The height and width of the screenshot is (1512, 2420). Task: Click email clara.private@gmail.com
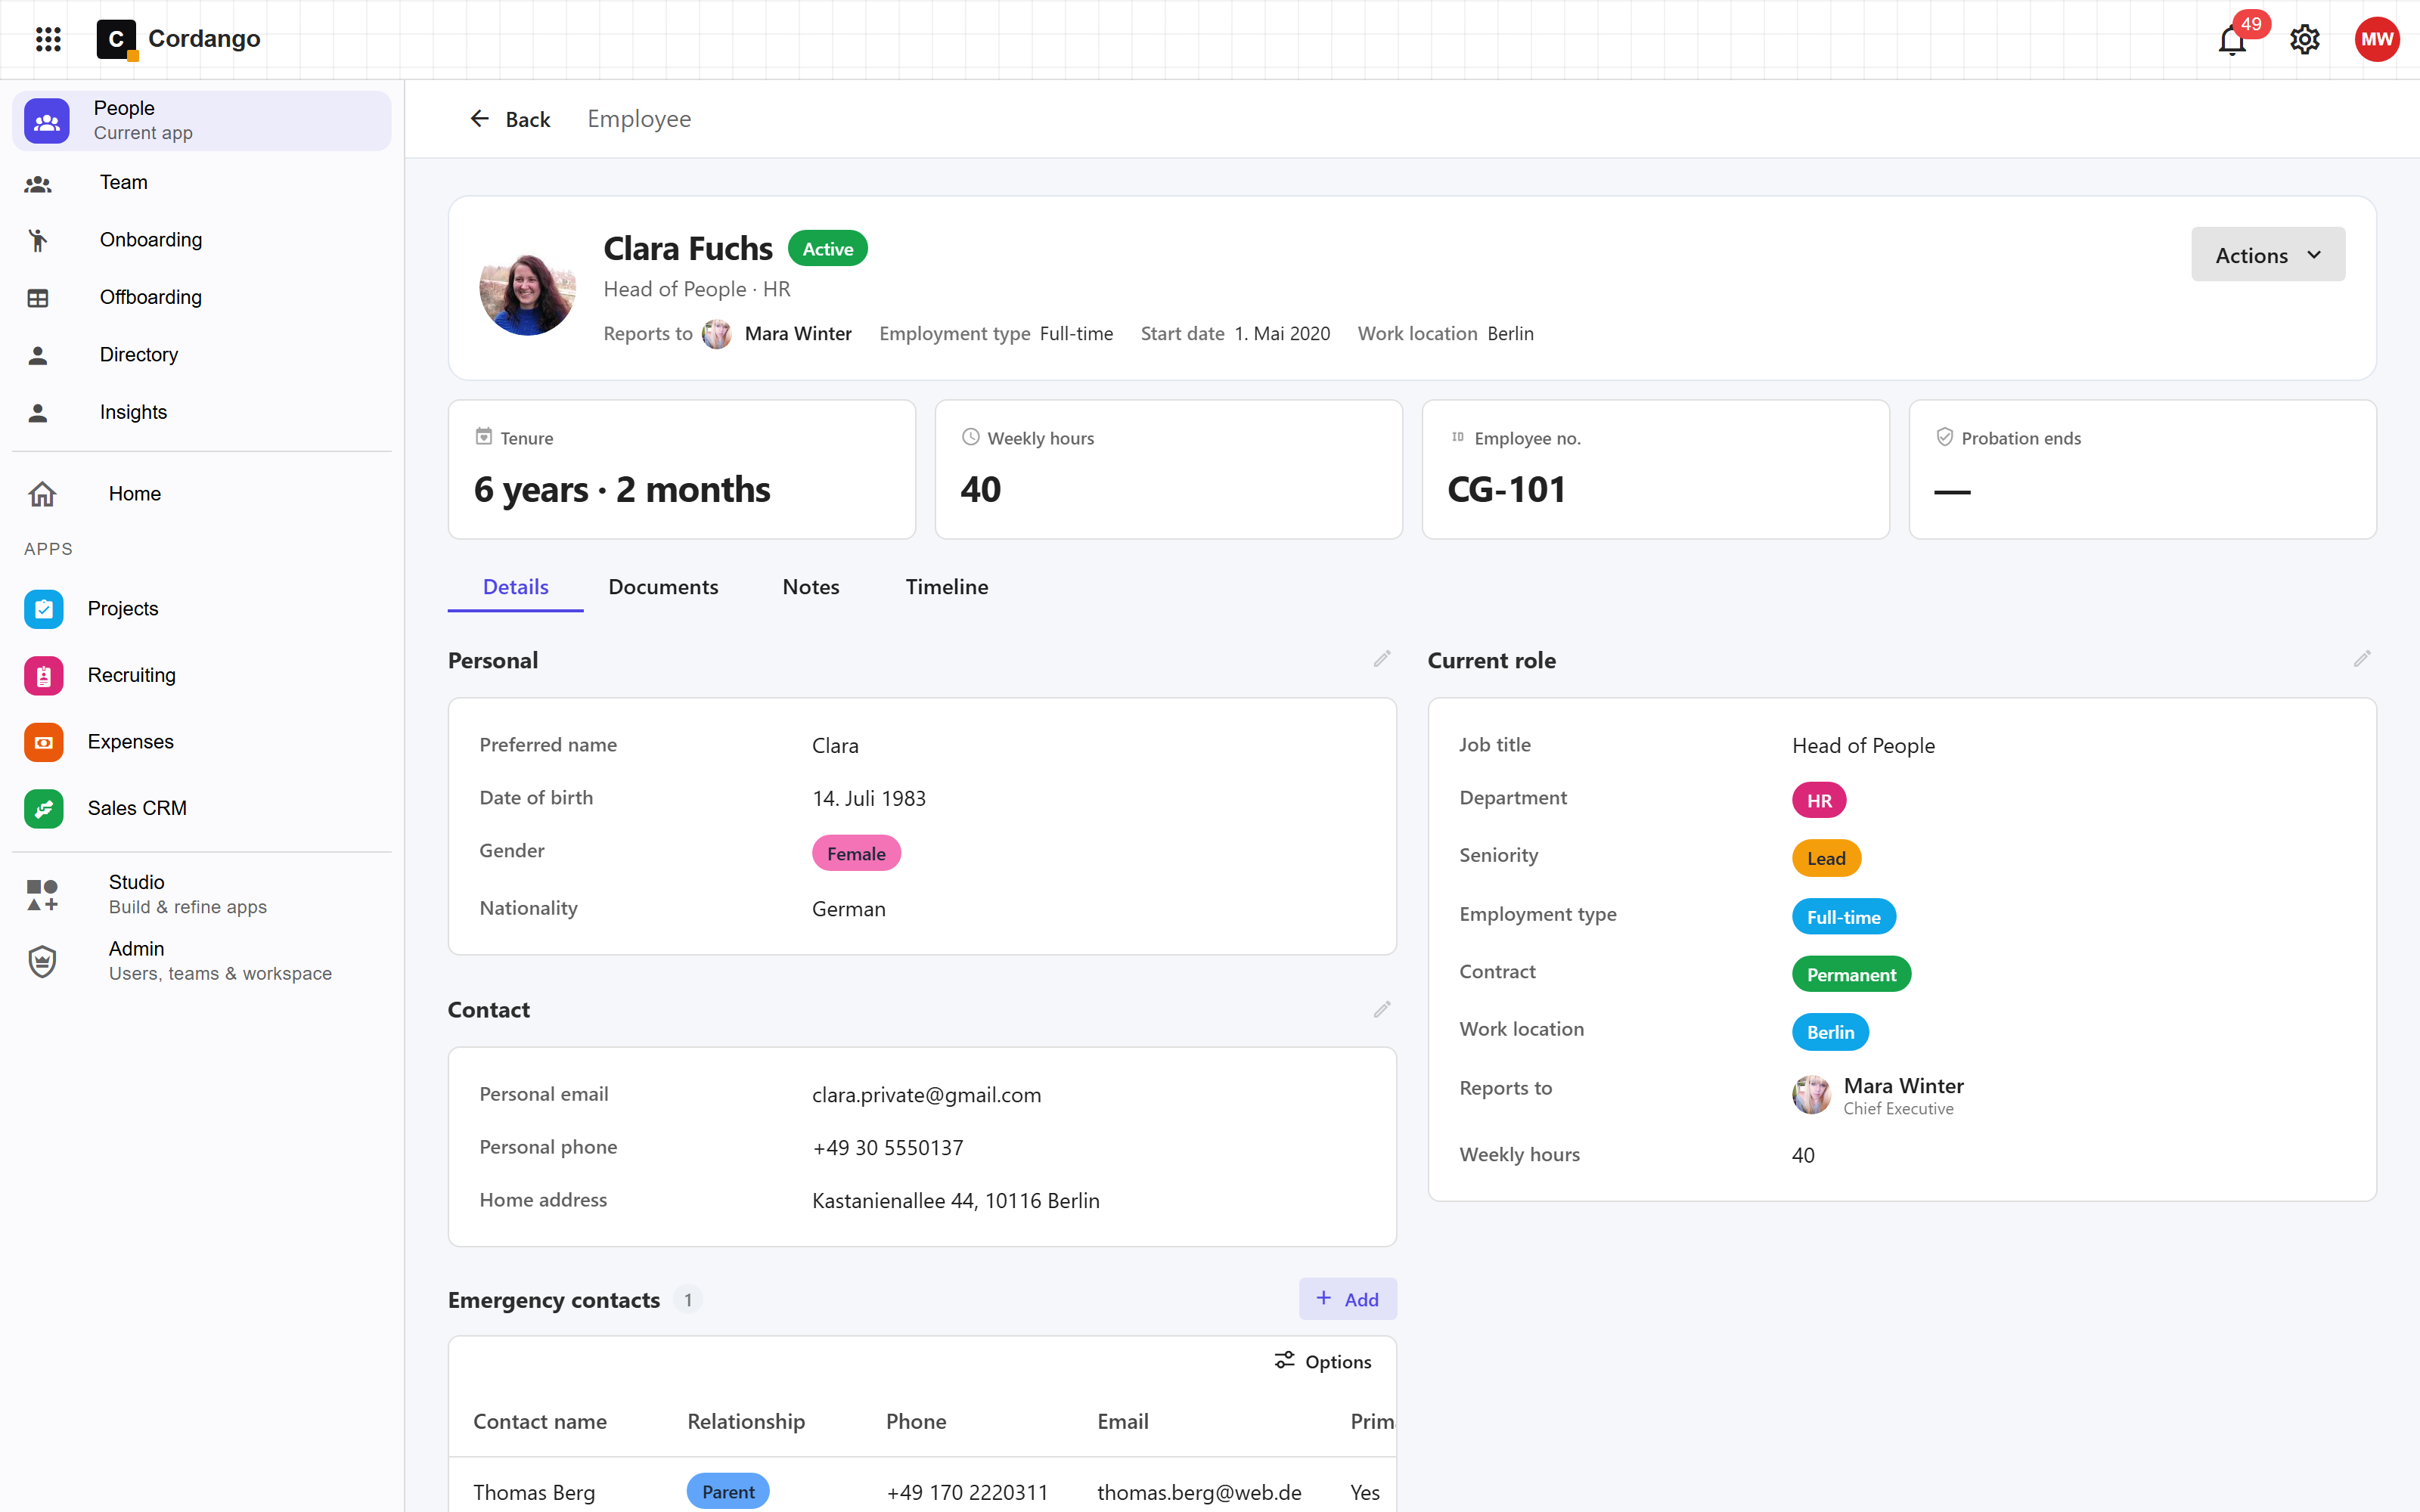pyautogui.click(x=926, y=1095)
